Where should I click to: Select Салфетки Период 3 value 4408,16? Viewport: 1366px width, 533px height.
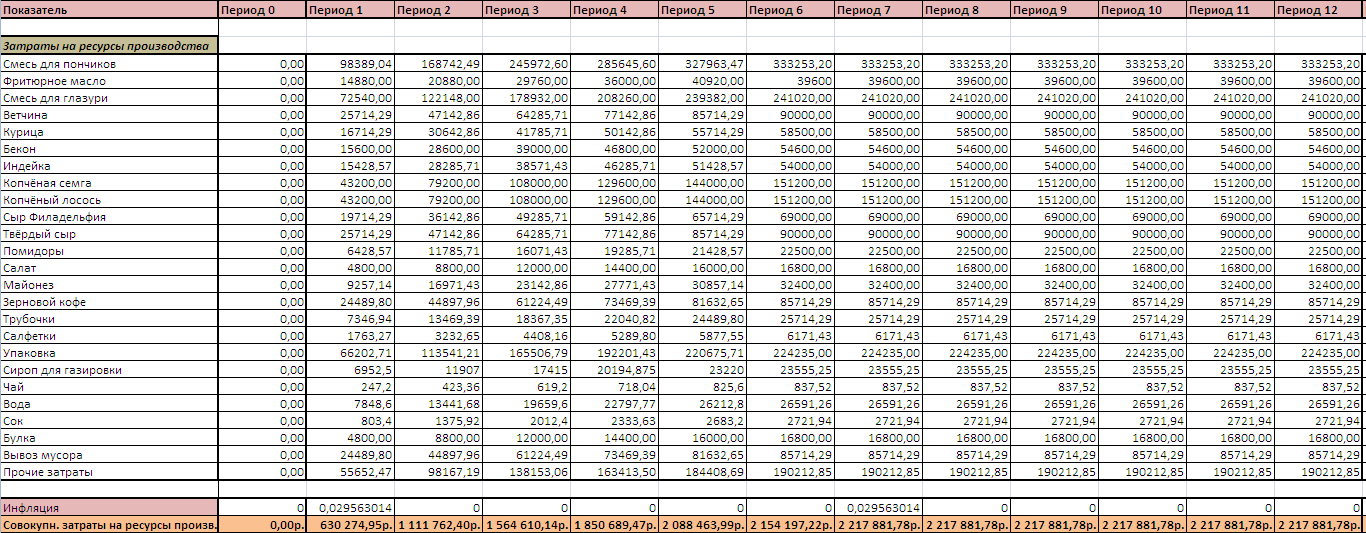coord(526,336)
